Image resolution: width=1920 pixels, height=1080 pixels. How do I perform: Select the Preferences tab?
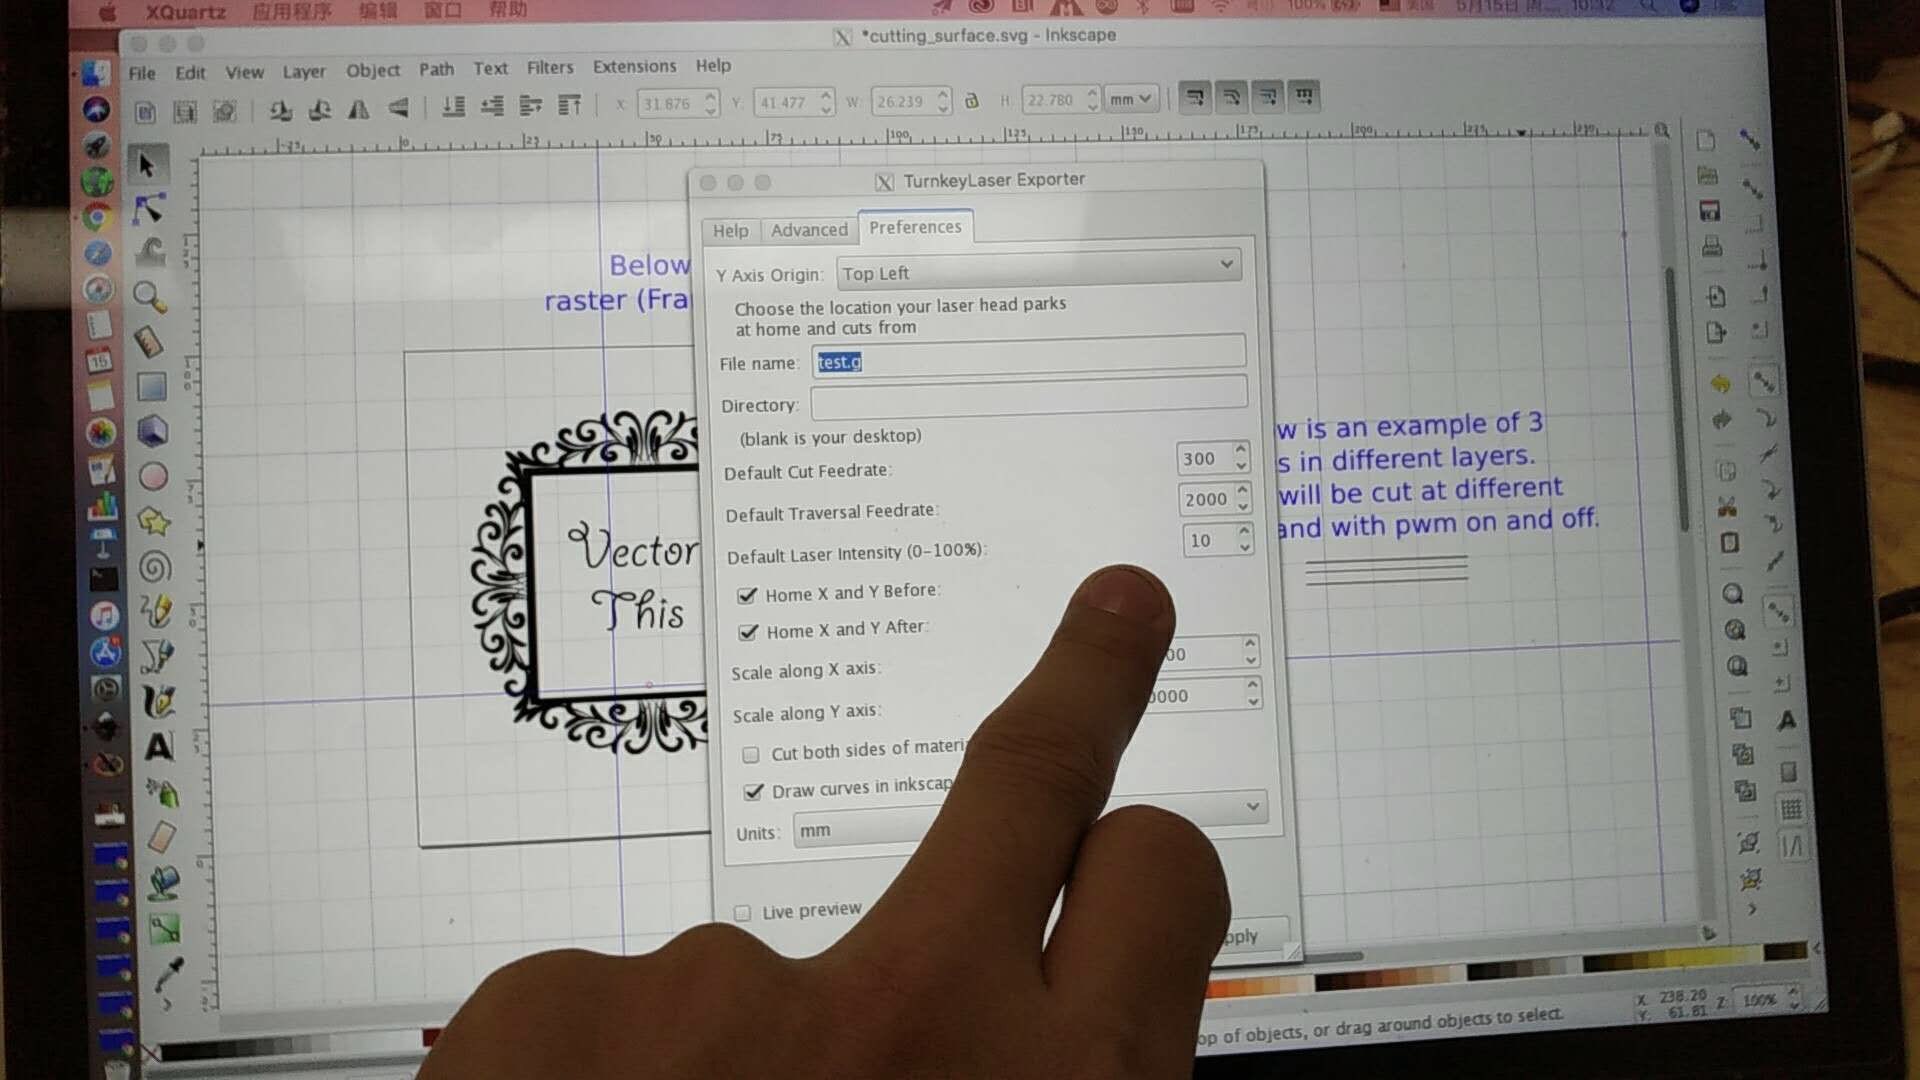pyautogui.click(x=915, y=227)
